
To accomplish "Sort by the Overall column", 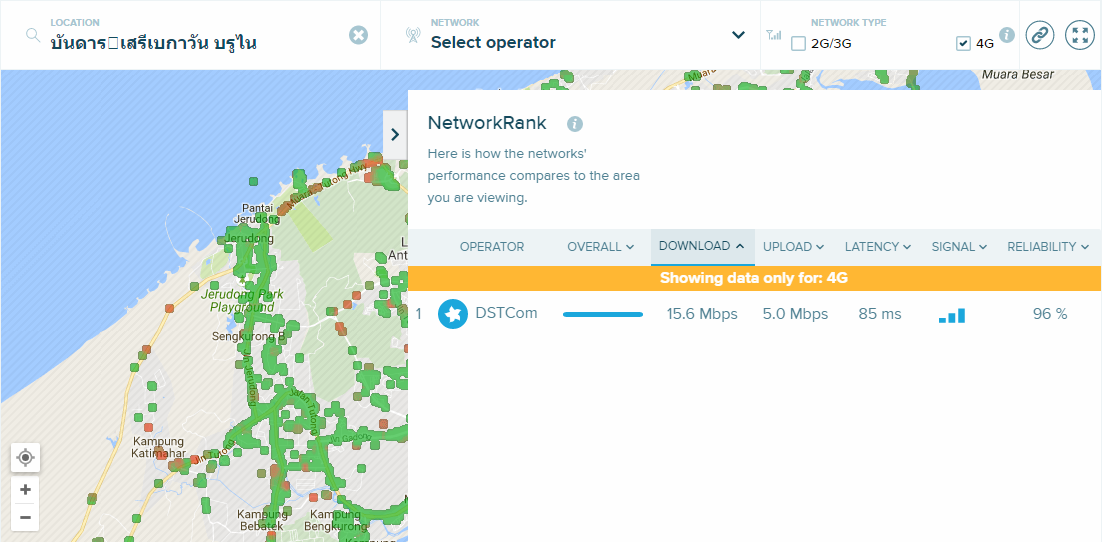I will [x=601, y=247].
